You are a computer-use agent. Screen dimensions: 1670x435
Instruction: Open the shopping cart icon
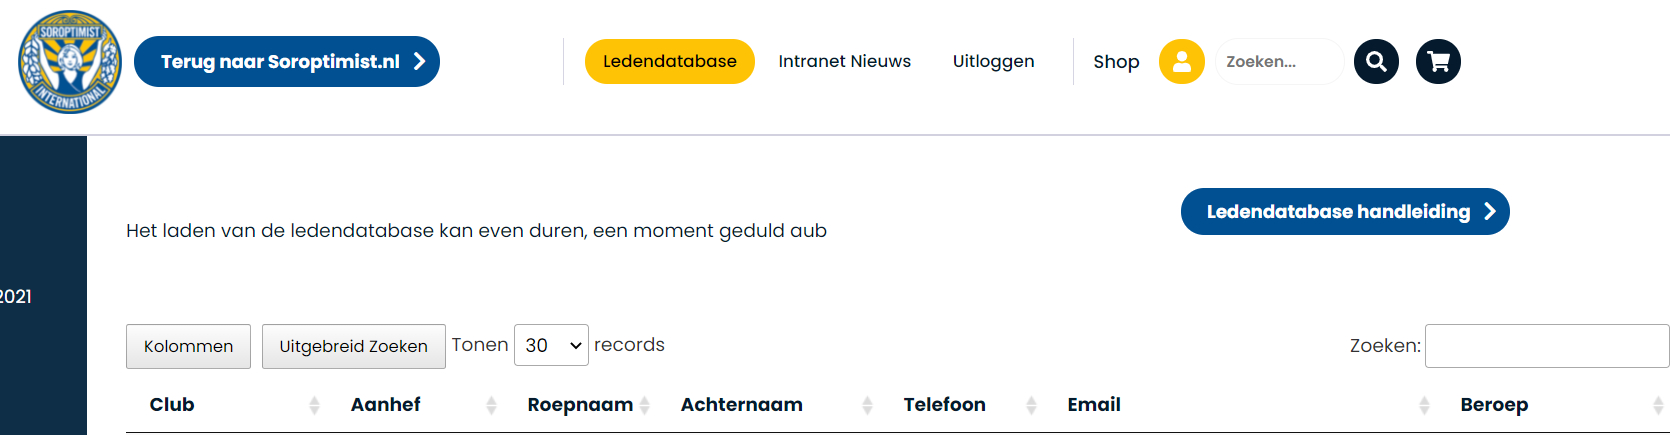[x=1438, y=62]
